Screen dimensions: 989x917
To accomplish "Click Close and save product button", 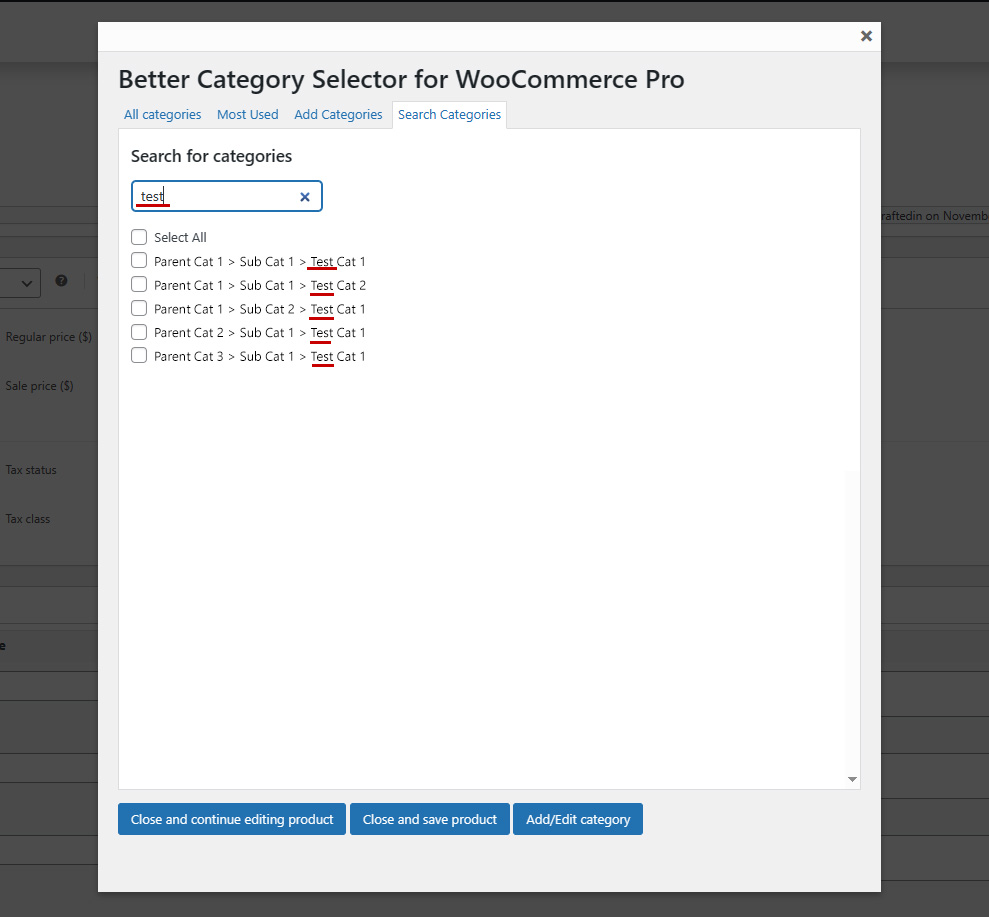I will pos(430,819).
